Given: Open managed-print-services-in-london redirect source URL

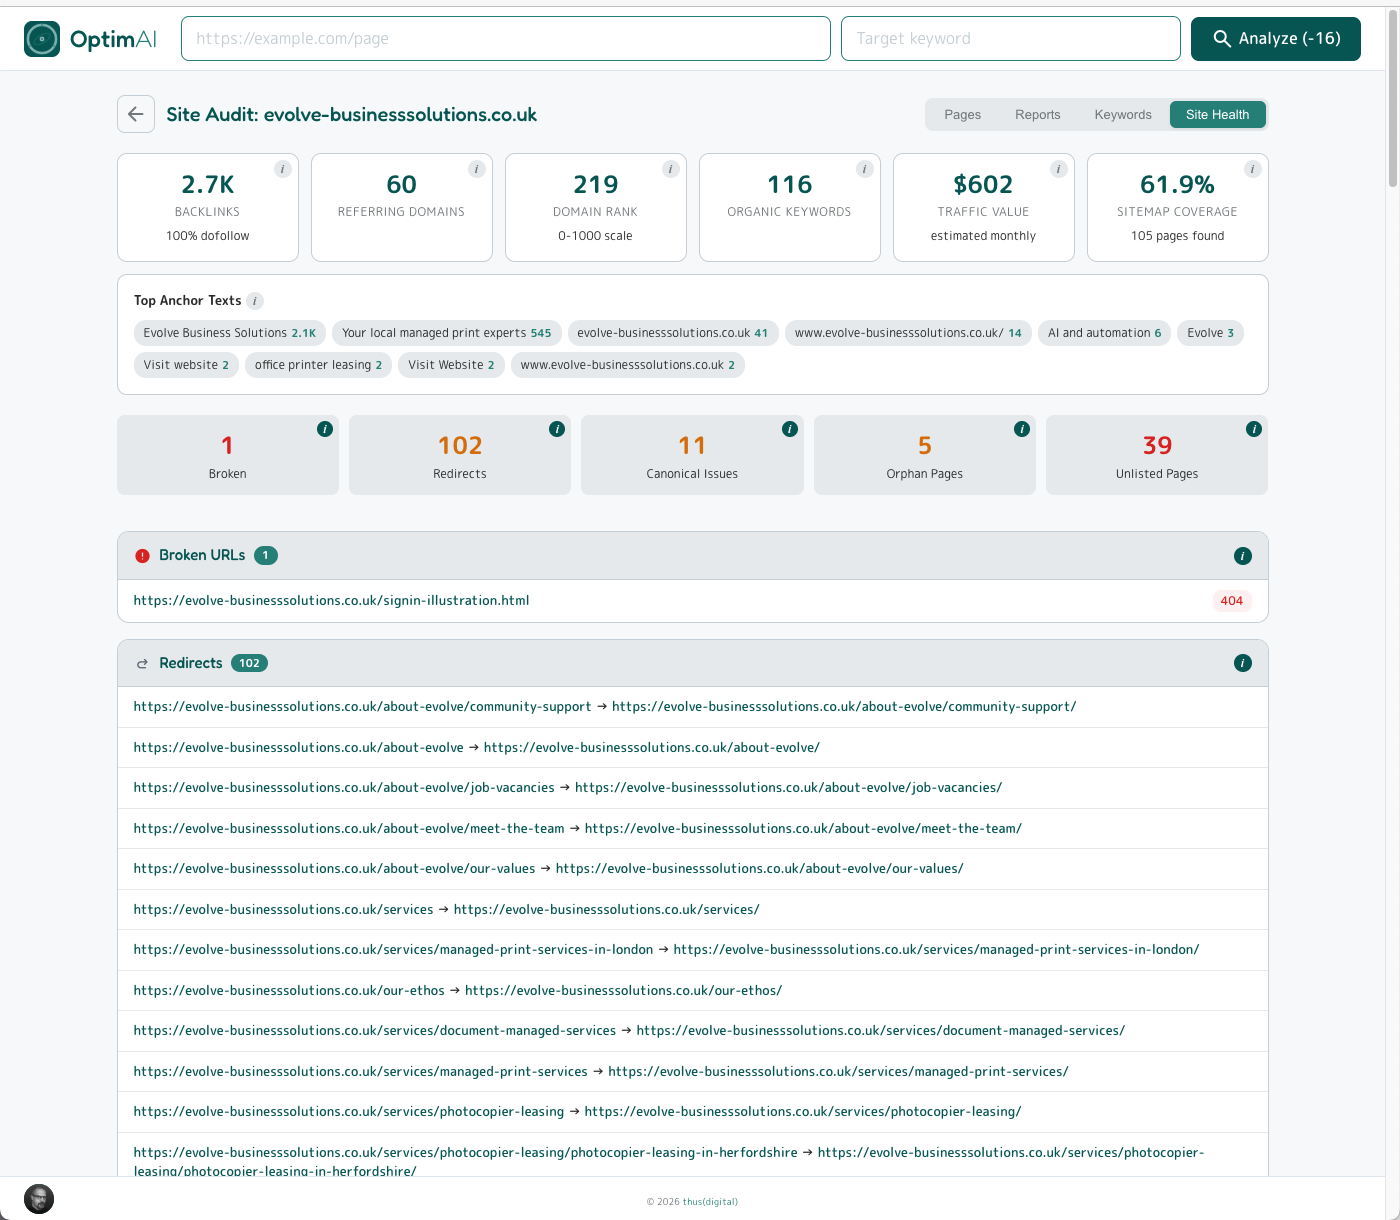Looking at the screenshot, I should [x=393, y=950].
